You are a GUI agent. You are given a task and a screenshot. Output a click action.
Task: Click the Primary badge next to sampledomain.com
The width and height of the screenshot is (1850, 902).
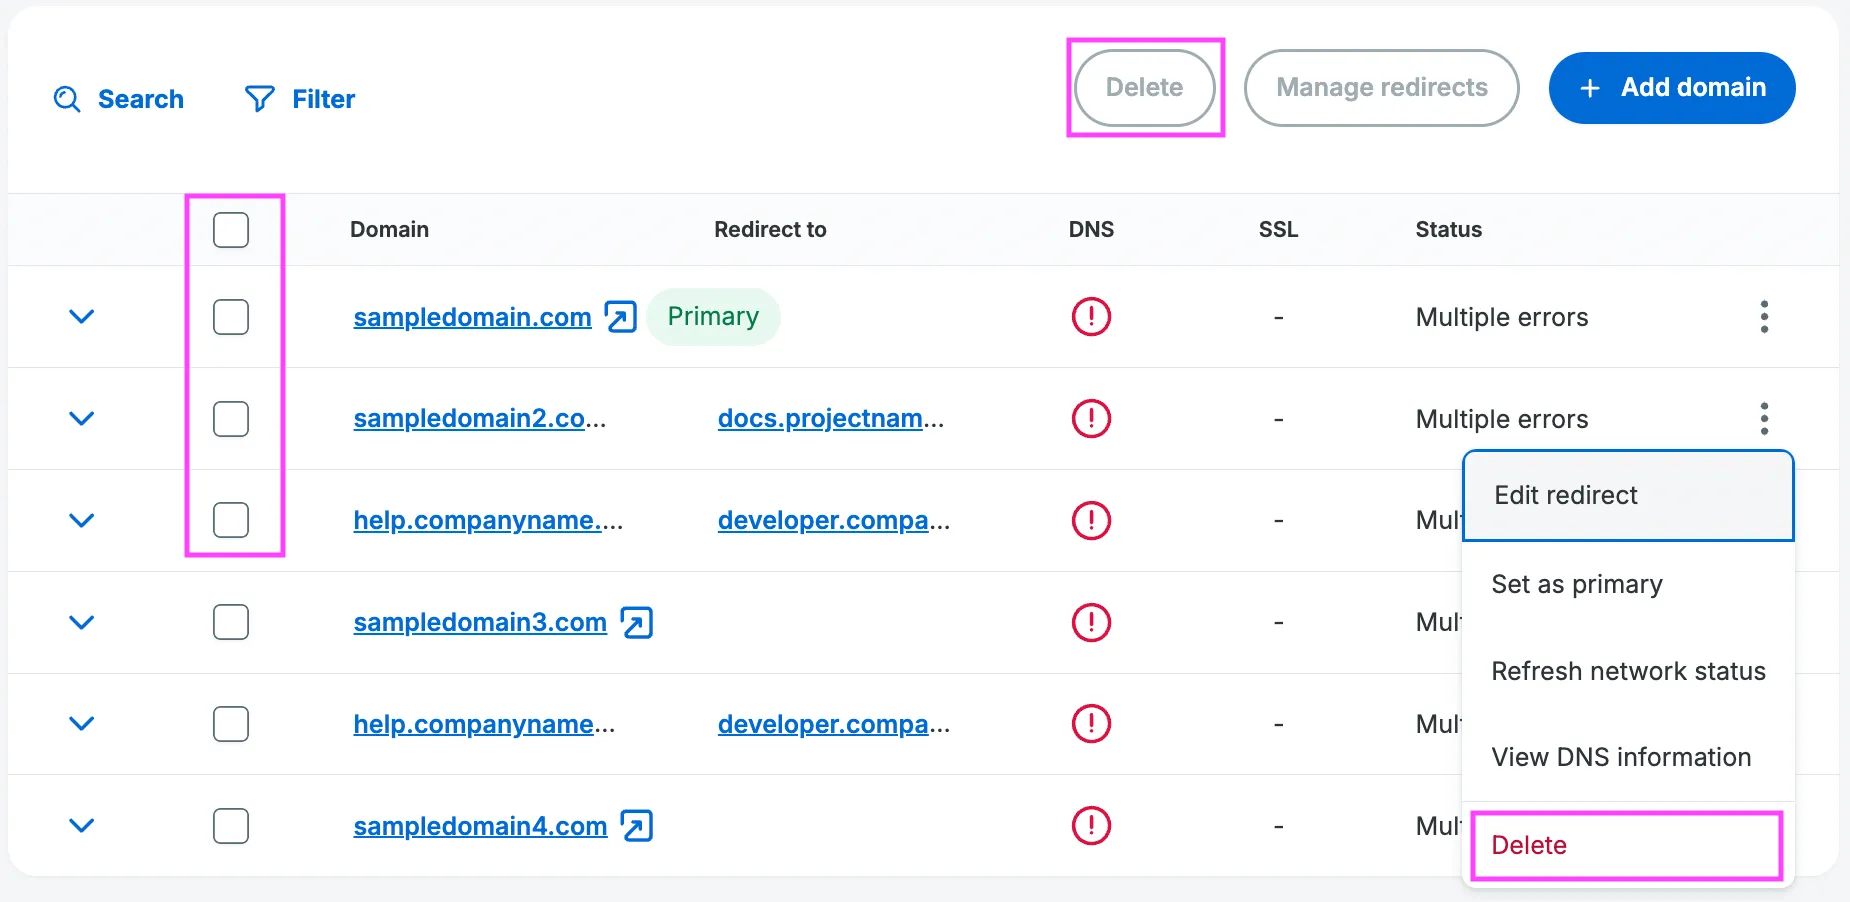(x=713, y=316)
